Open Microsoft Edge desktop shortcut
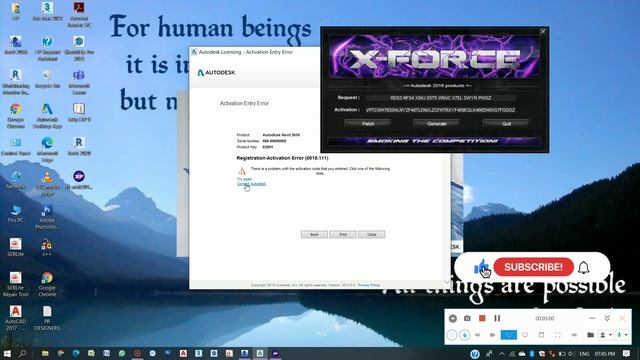Viewport: 640px width, 360px height. [47, 149]
